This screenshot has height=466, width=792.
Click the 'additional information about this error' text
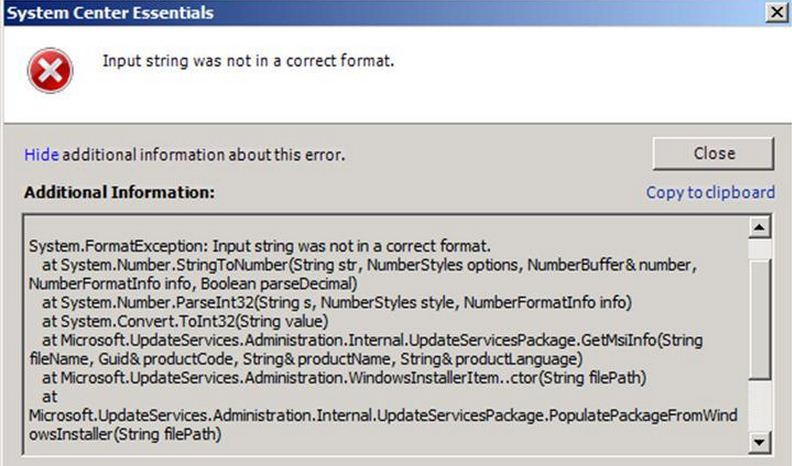pos(205,155)
